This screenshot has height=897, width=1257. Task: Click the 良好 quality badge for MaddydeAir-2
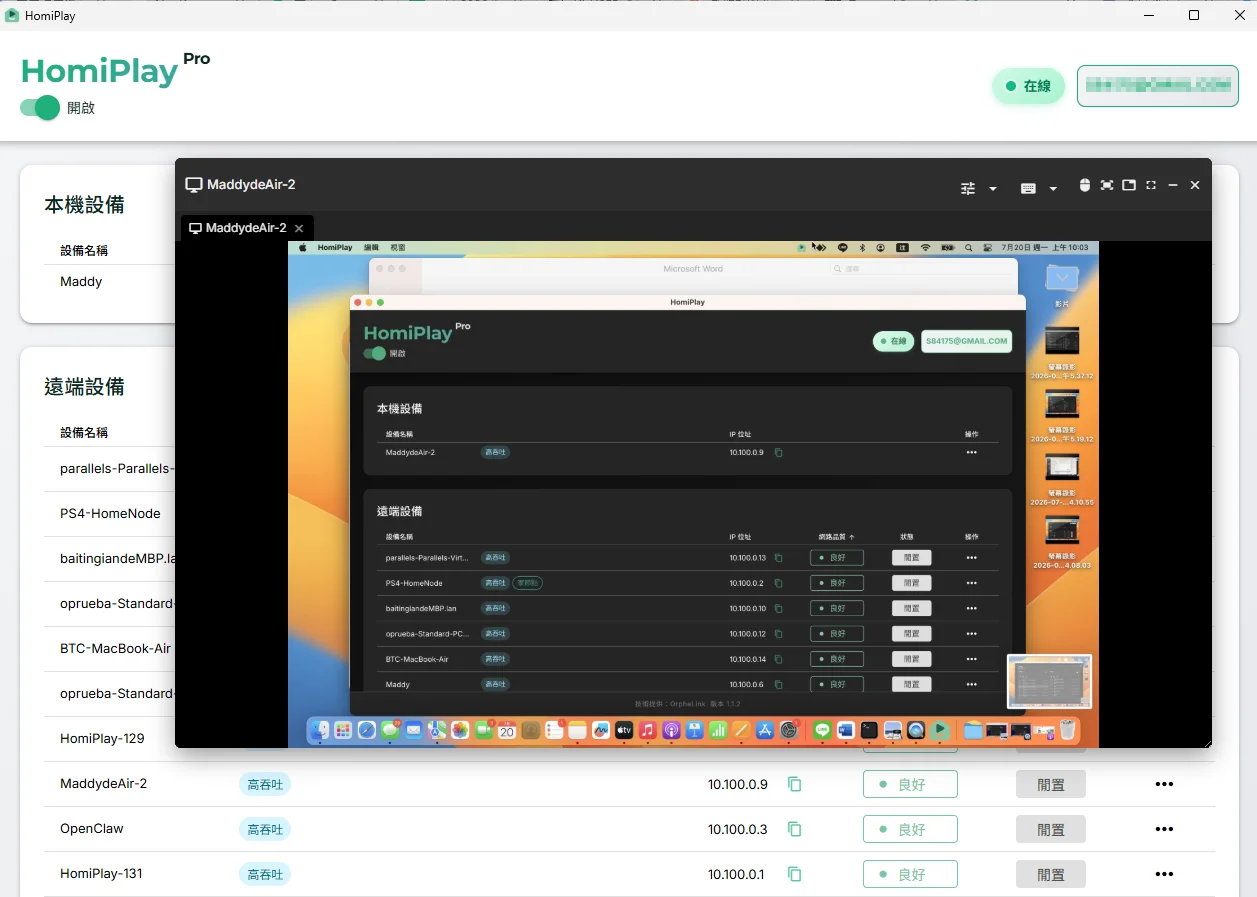910,784
